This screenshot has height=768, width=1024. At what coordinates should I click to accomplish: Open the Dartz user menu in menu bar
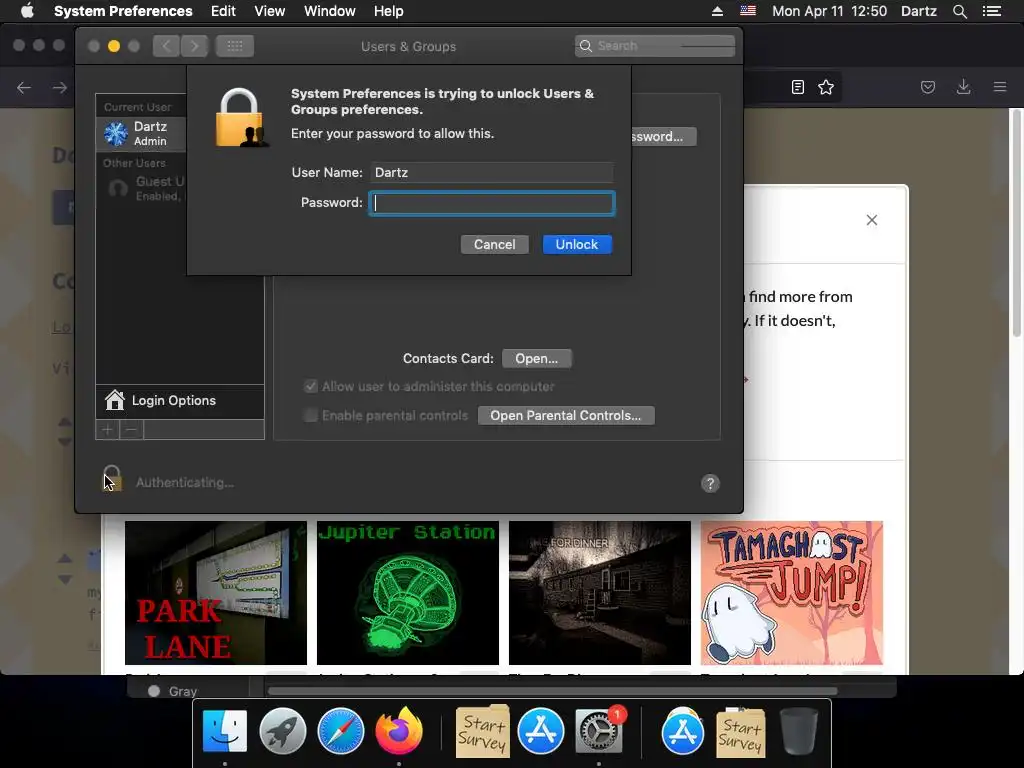[x=919, y=11]
